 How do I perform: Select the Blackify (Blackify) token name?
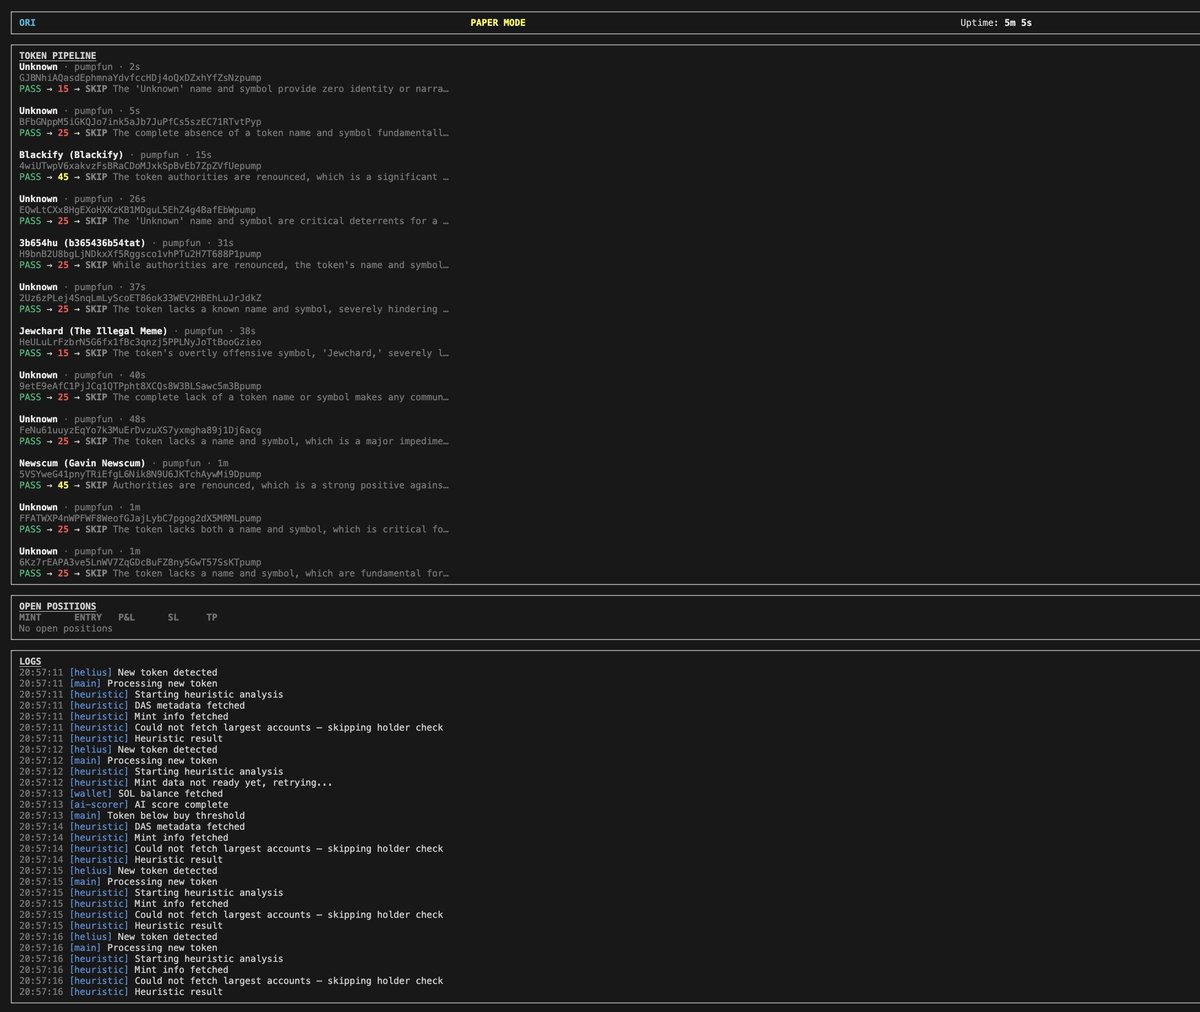pyautogui.click(x=71, y=155)
